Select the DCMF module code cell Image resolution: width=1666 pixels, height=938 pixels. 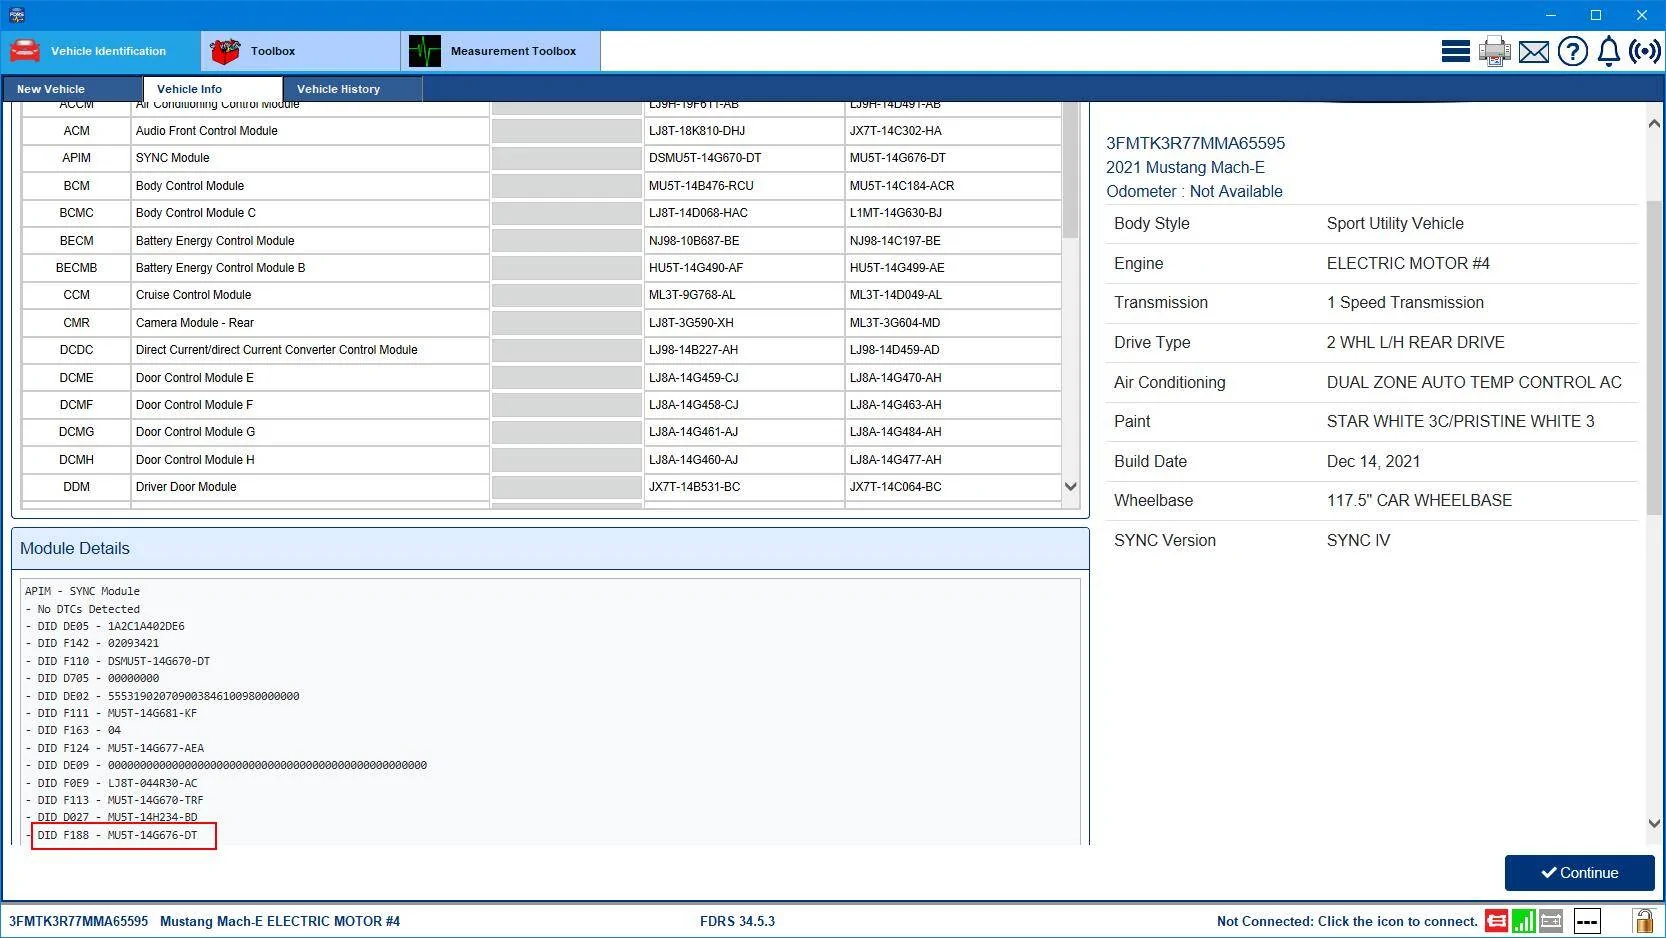[x=76, y=405]
